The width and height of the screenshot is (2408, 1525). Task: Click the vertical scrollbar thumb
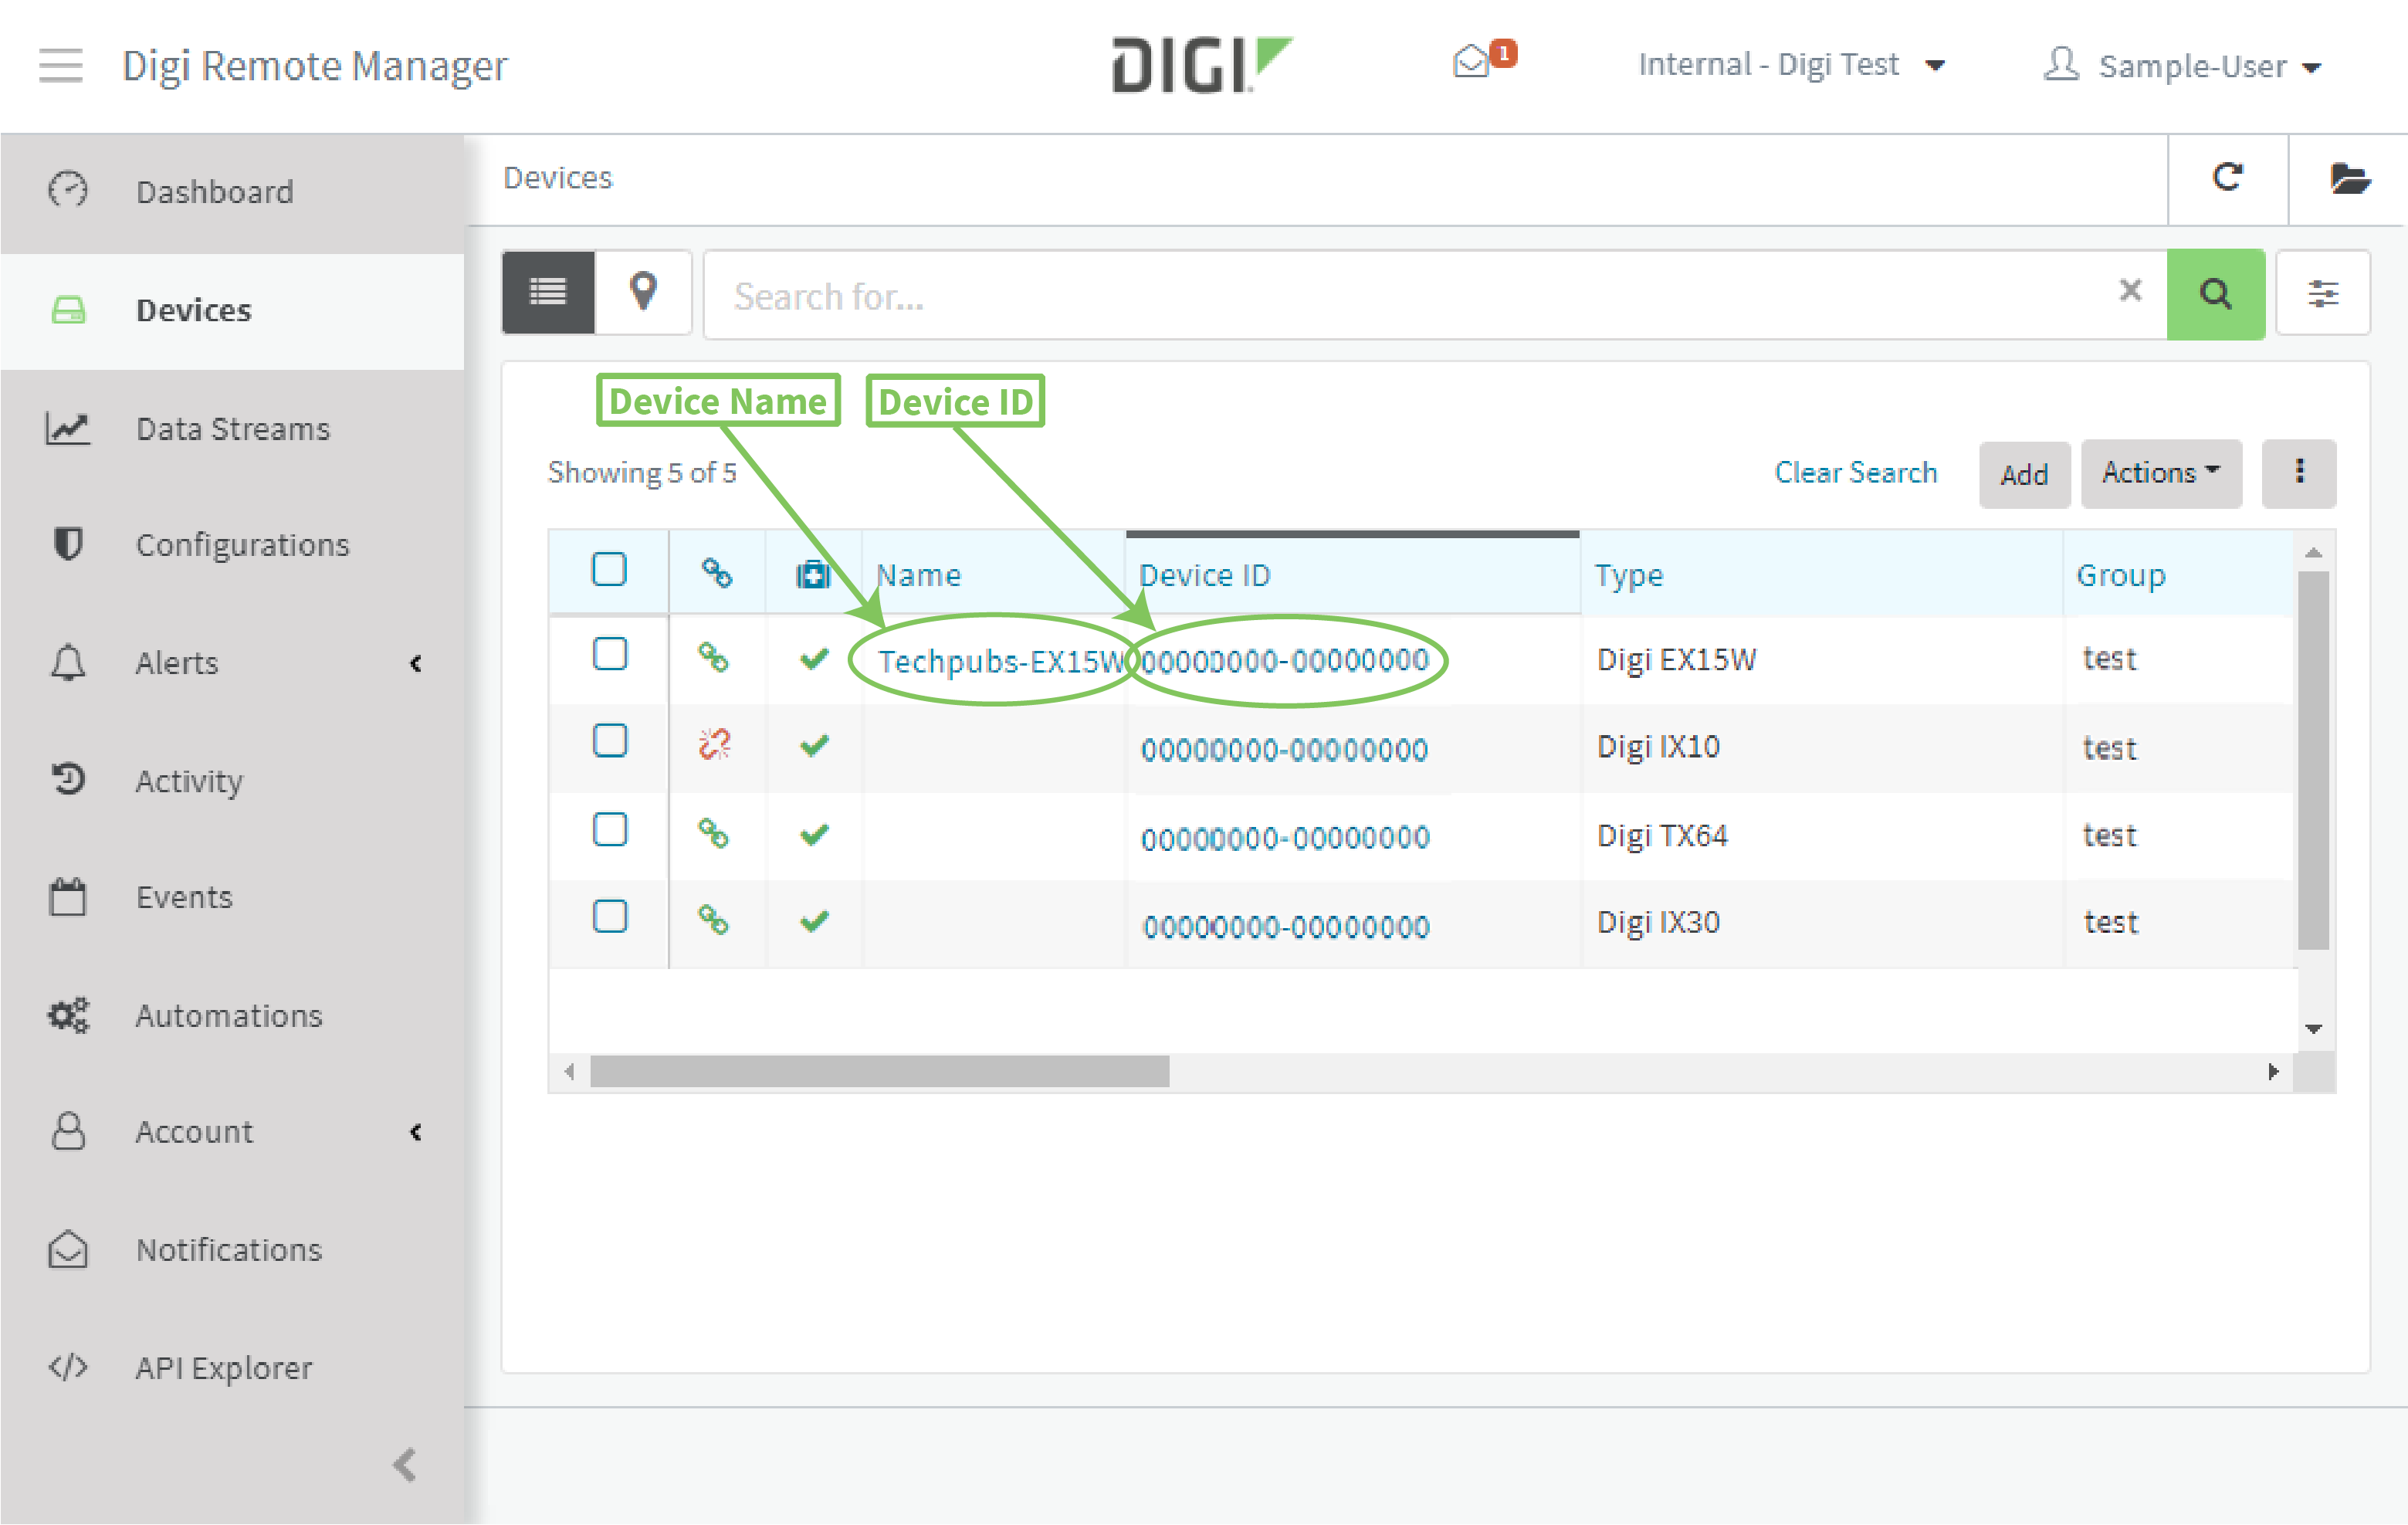[x=2313, y=760]
